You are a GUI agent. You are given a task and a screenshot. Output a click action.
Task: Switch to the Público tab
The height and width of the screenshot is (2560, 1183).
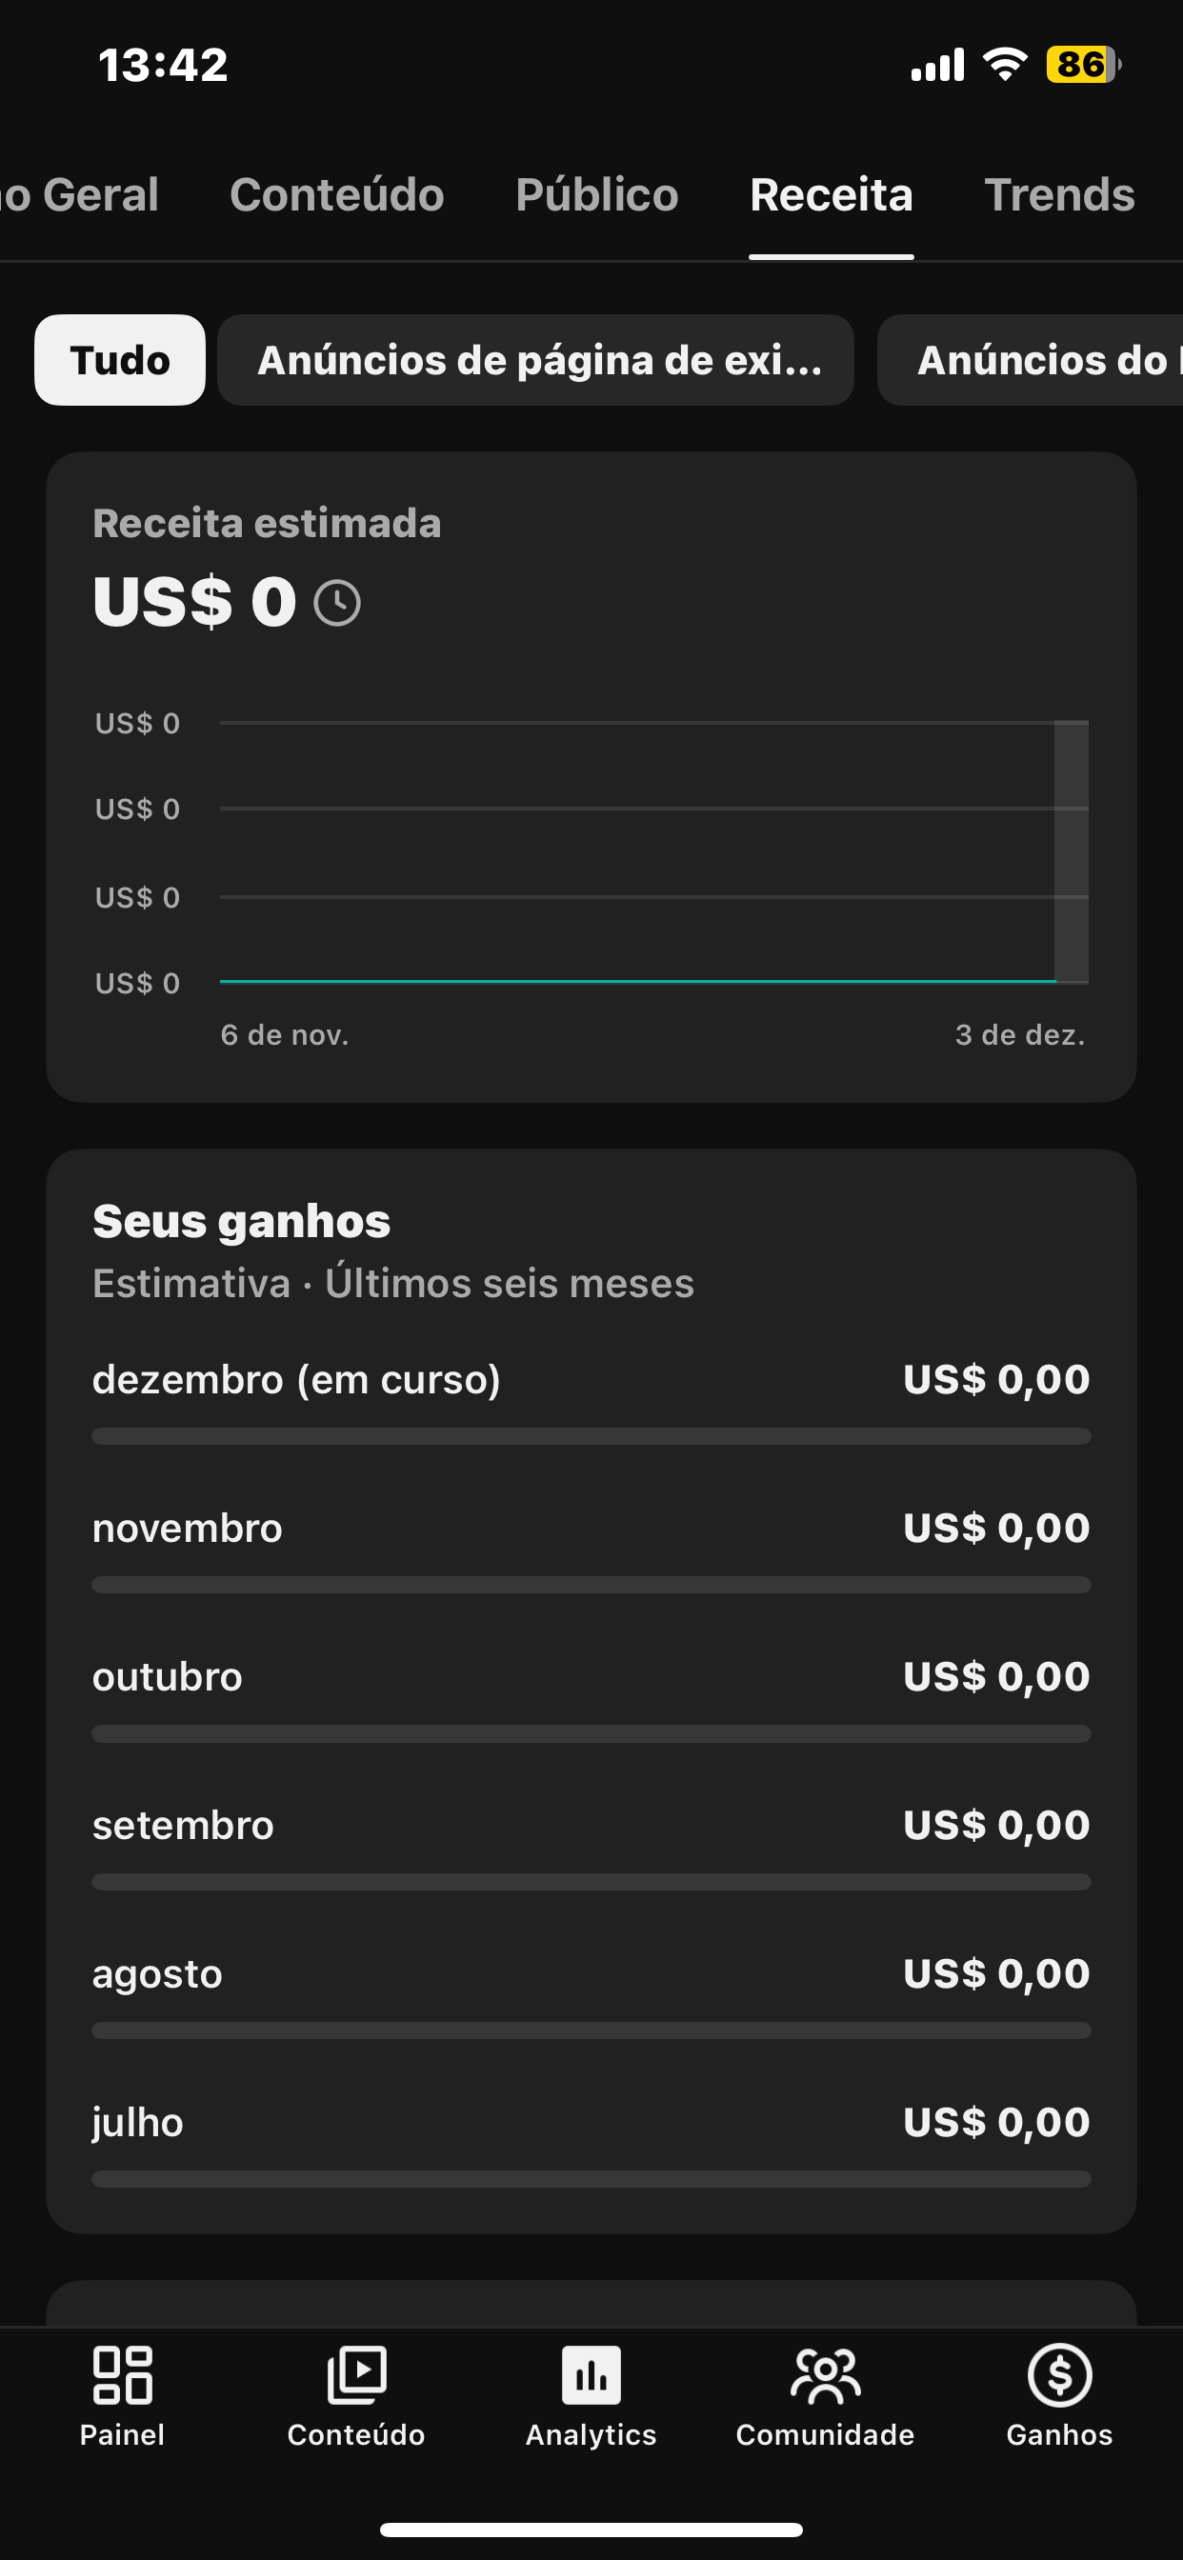pyautogui.click(x=597, y=195)
